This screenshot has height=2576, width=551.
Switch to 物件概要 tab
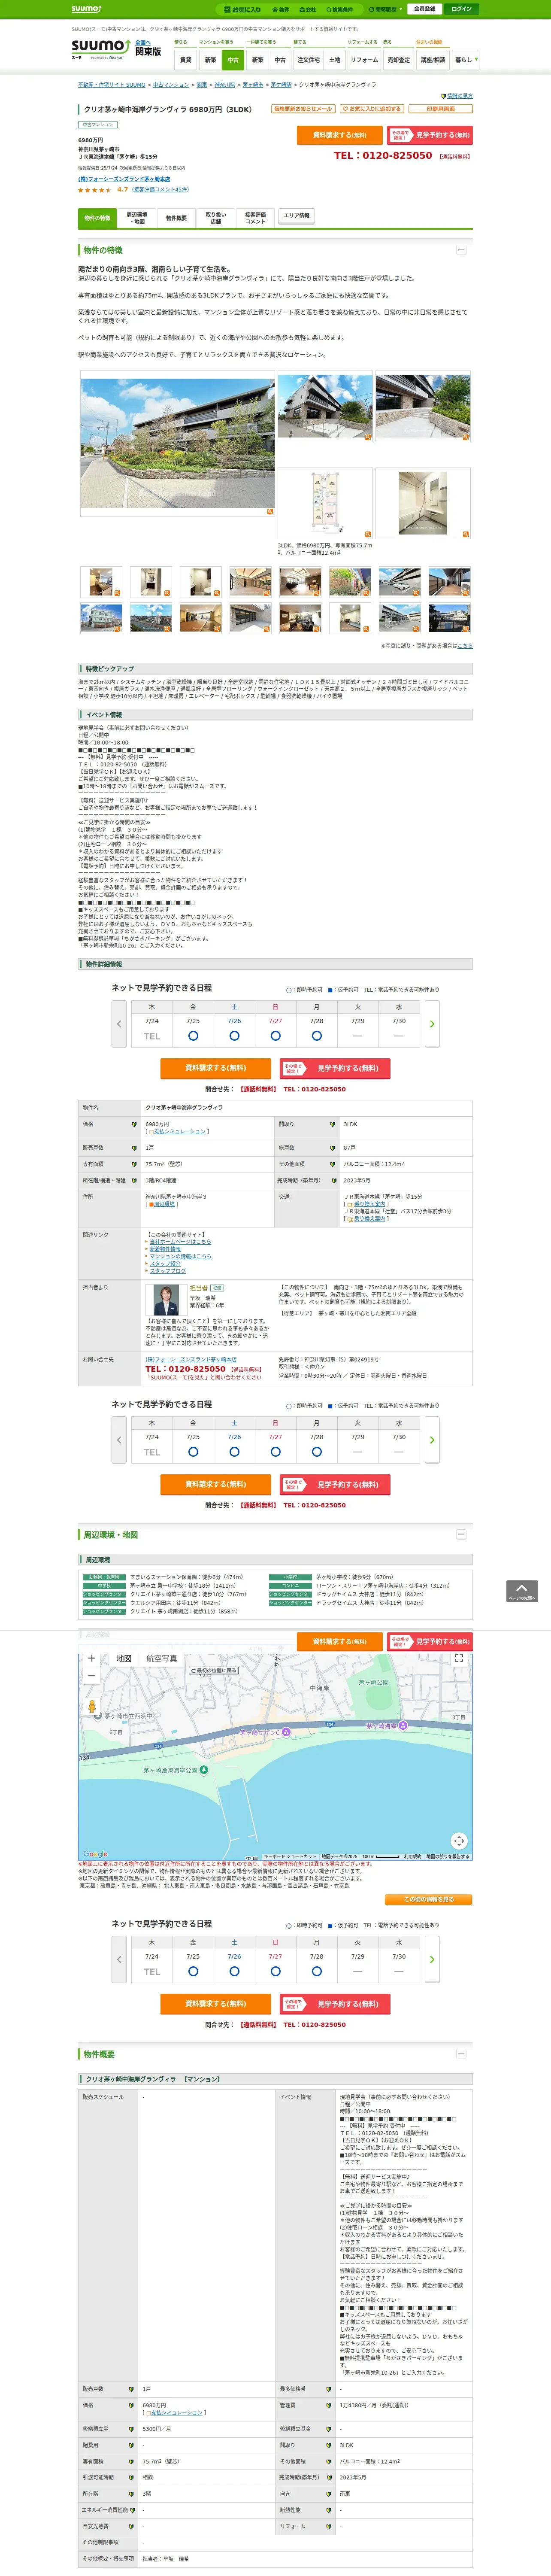click(176, 218)
